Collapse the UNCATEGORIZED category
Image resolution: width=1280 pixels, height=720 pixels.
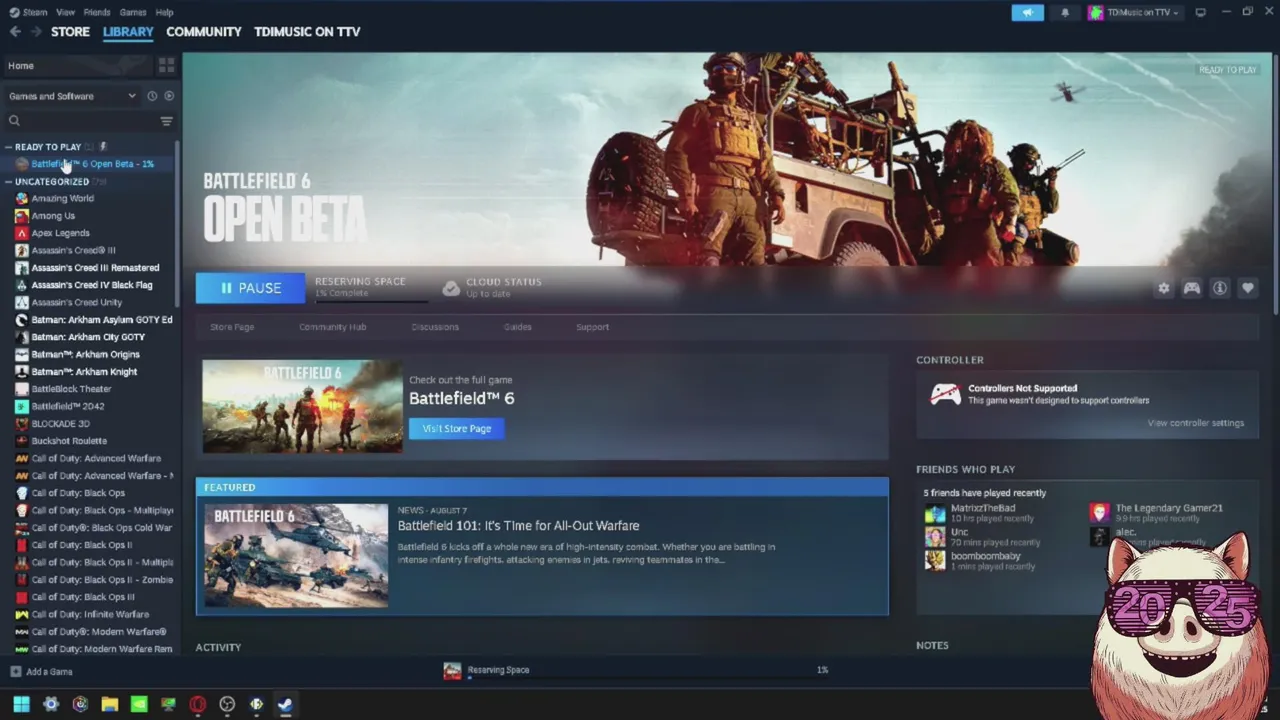pos(8,182)
